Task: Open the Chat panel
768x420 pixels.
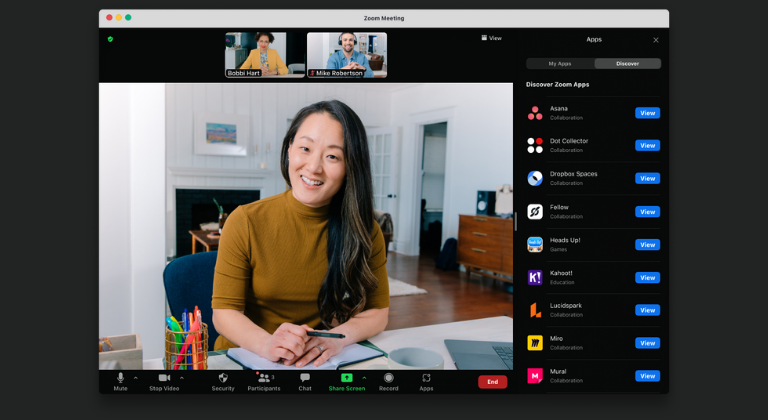Action: coord(305,379)
